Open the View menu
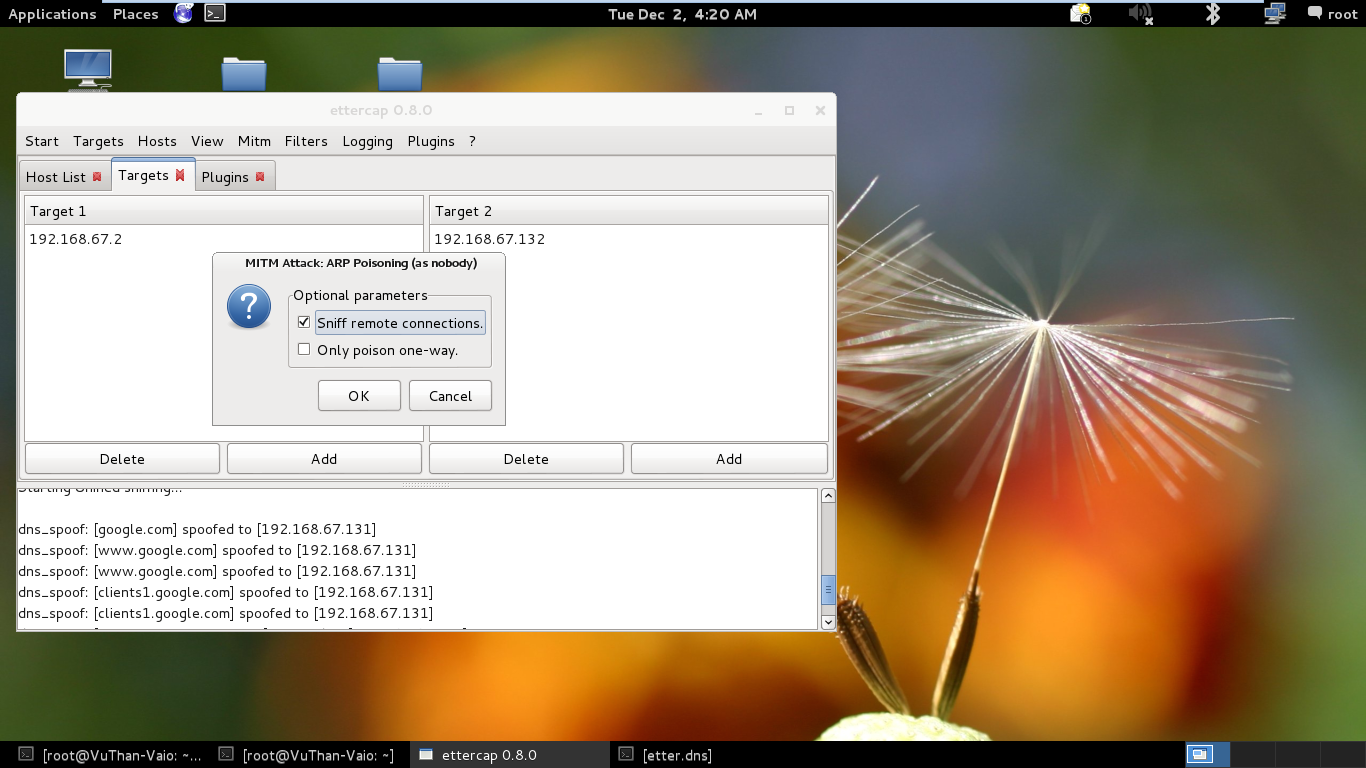This screenshot has height=768, width=1366. 207,141
